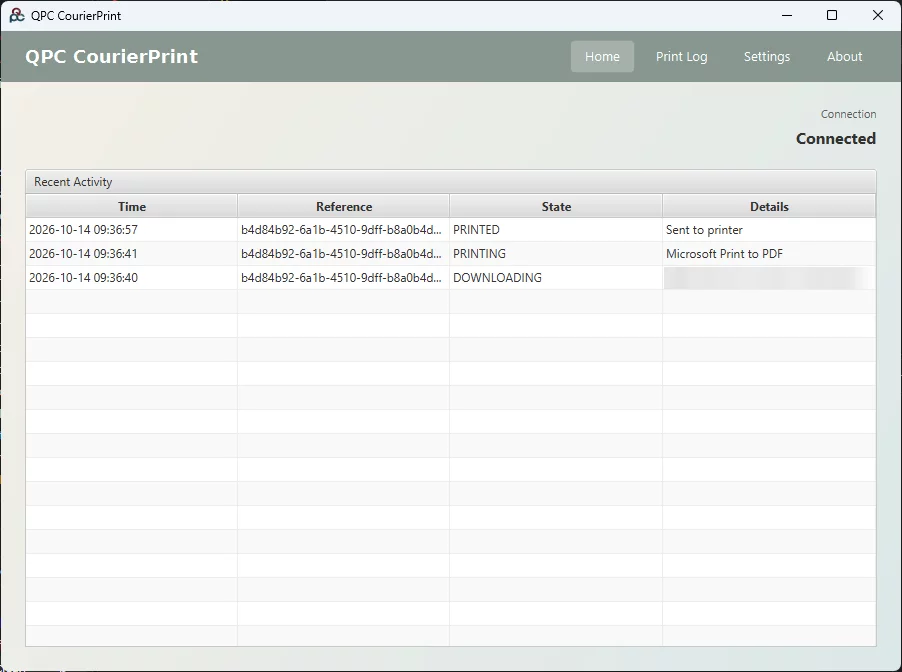Image resolution: width=902 pixels, height=672 pixels.
Task: Click the Reference column header
Action: tap(343, 207)
